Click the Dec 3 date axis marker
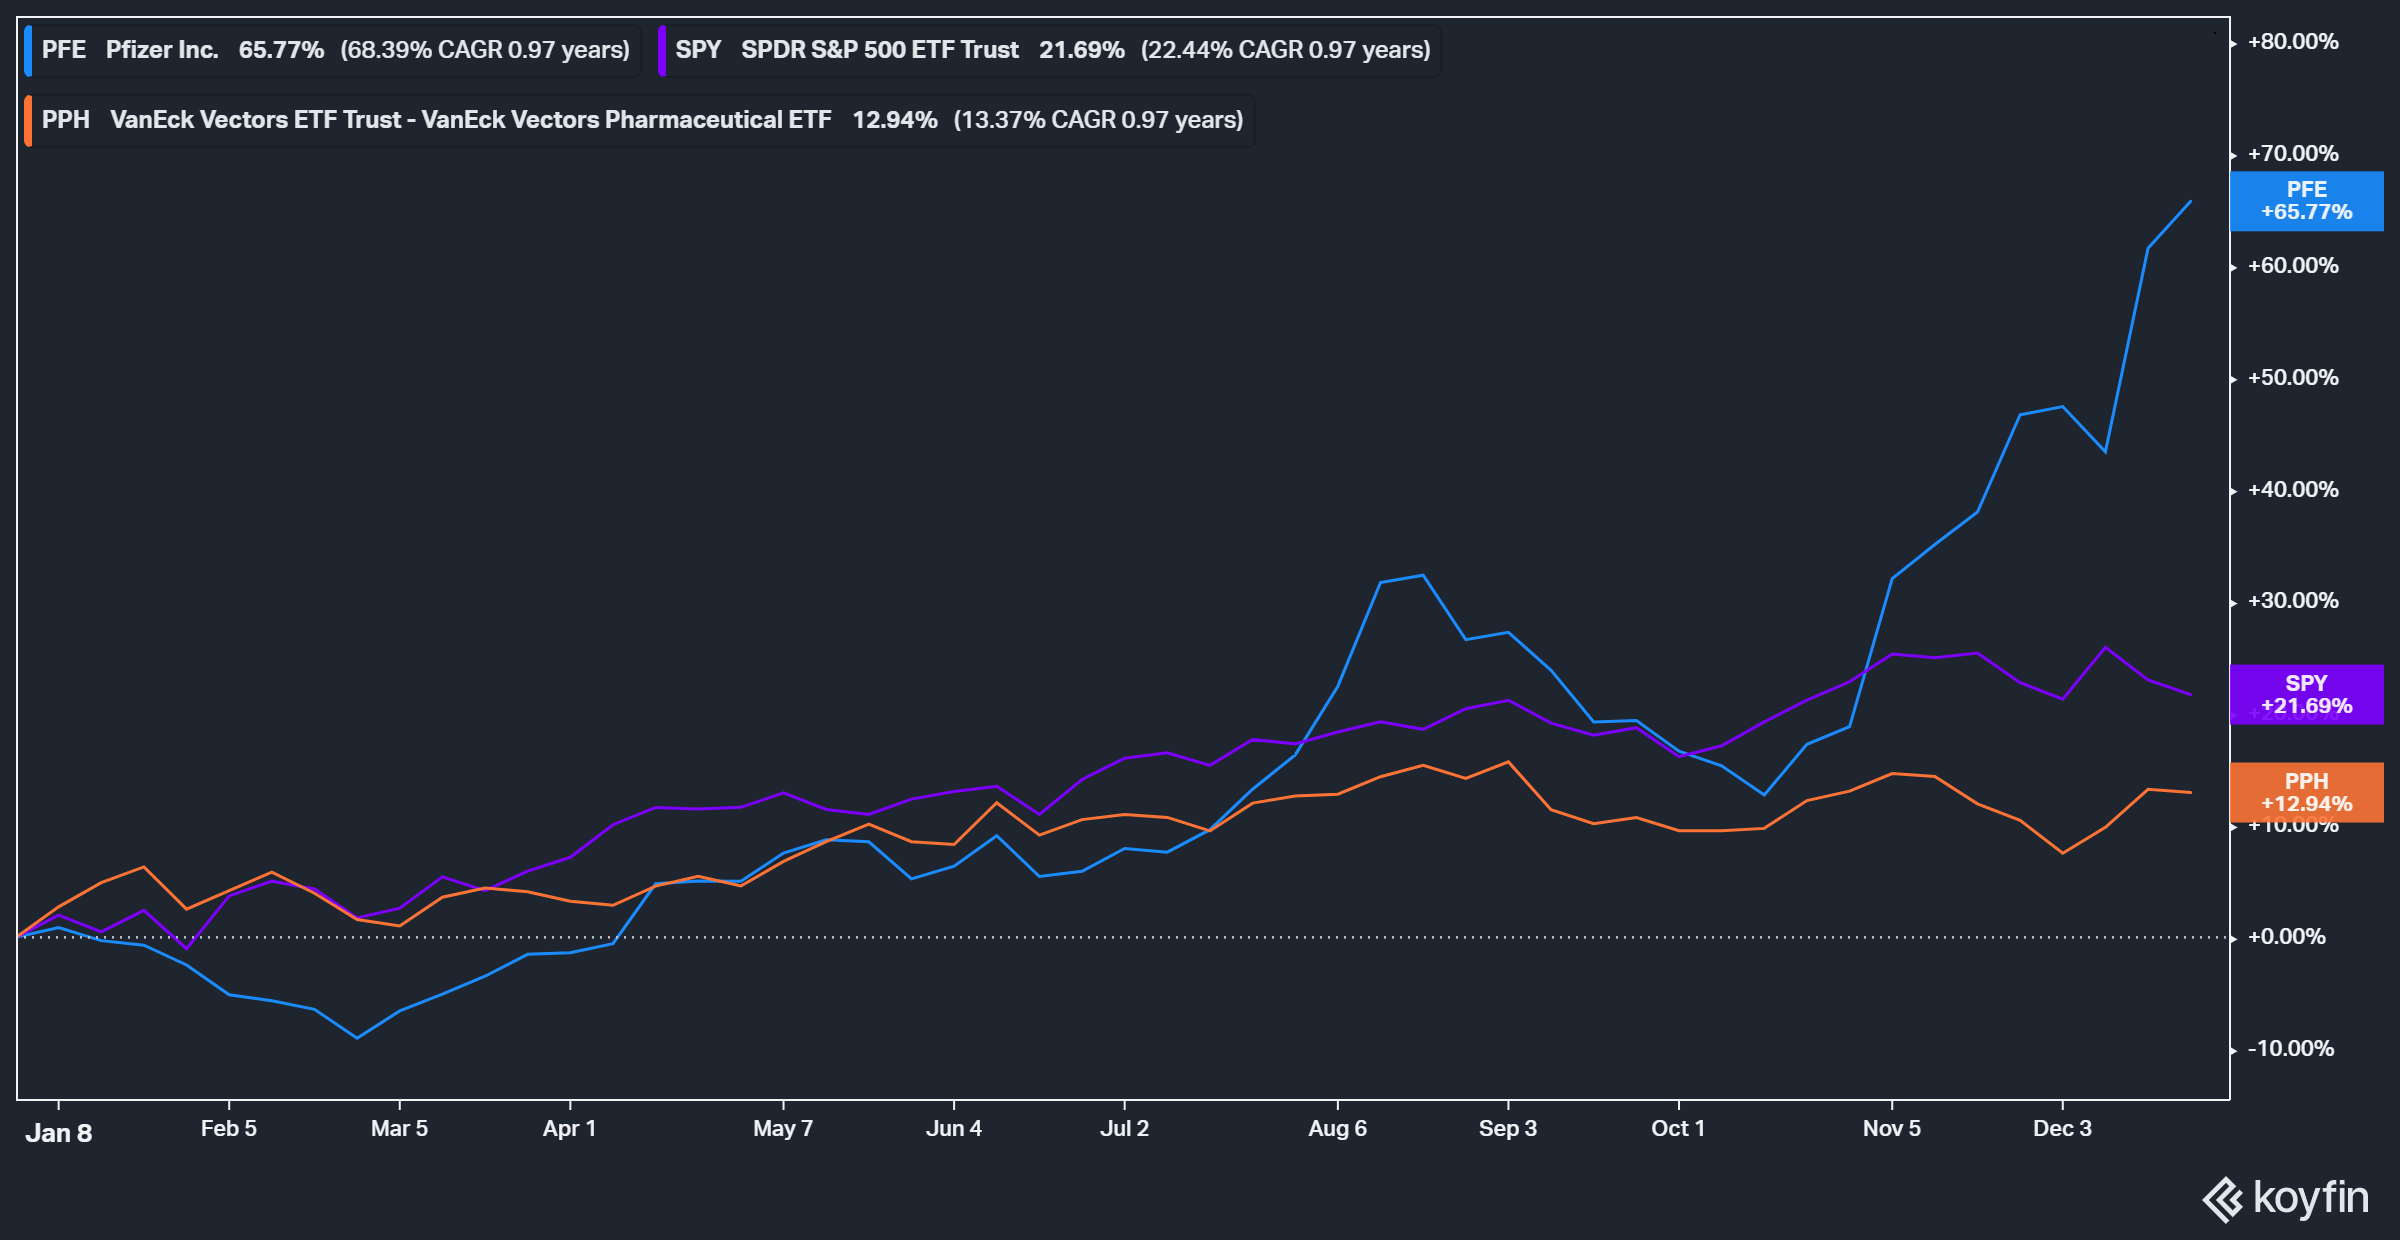Screen dimensions: 2400x1240 2062,1129
